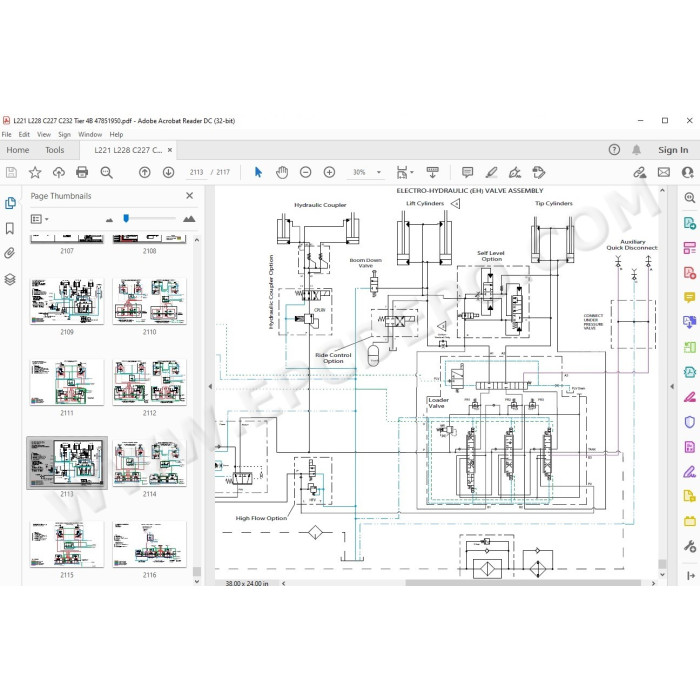Open the scrolling mode download icon
The width and height of the screenshot is (700, 700).
tap(432, 172)
